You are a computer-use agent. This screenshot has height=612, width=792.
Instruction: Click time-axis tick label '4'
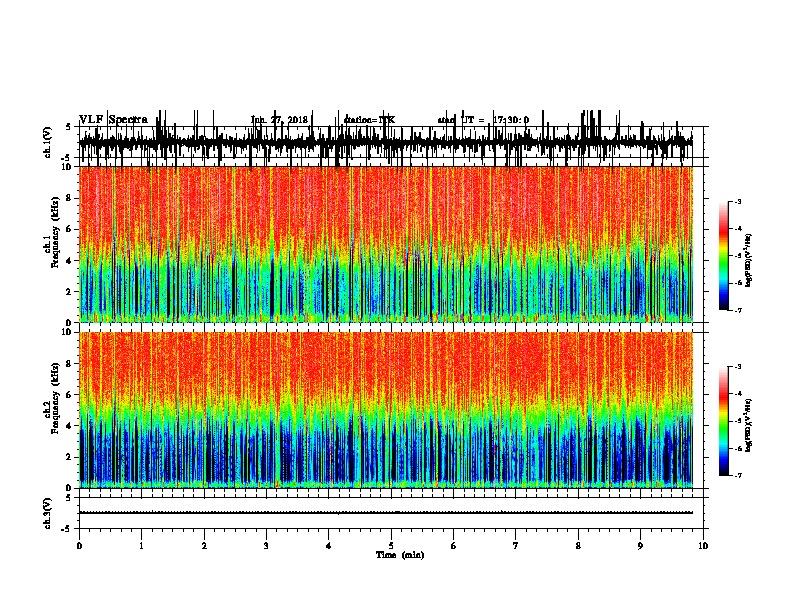click(329, 546)
